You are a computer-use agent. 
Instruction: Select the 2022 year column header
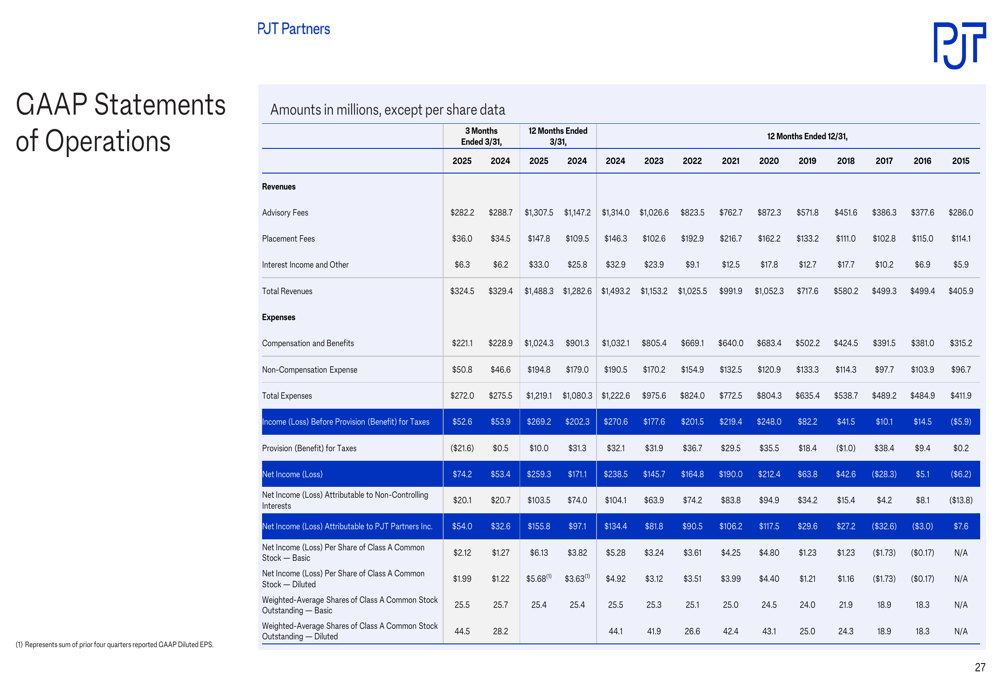[692, 161]
